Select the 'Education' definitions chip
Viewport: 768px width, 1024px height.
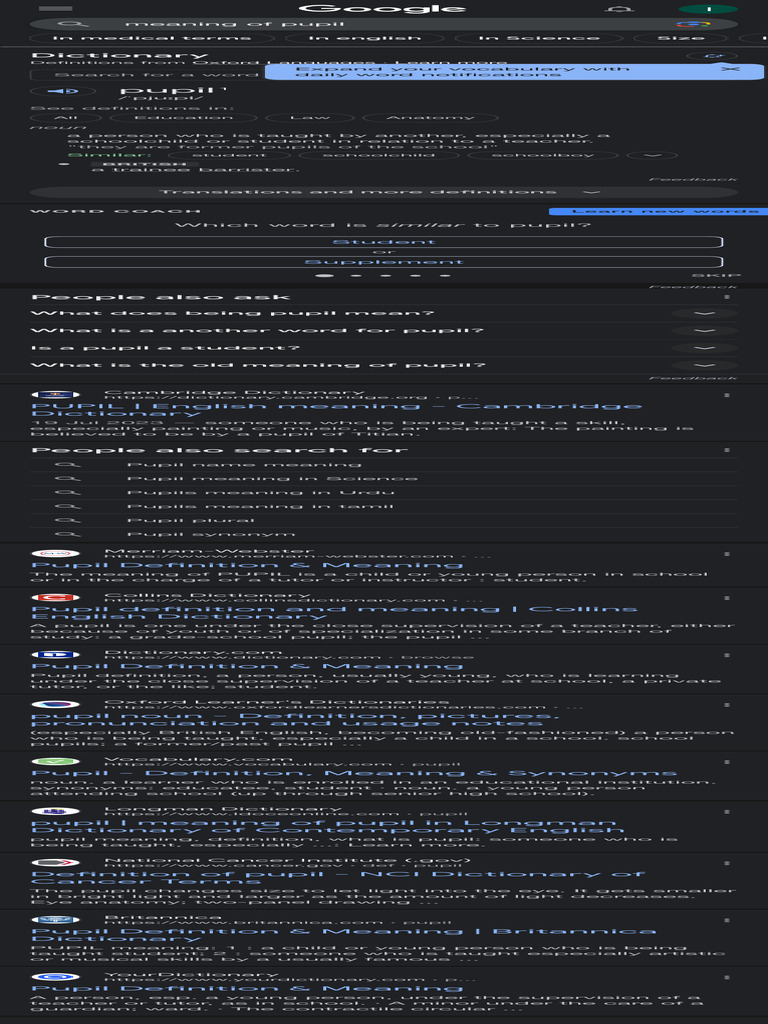click(x=184, y=118)
